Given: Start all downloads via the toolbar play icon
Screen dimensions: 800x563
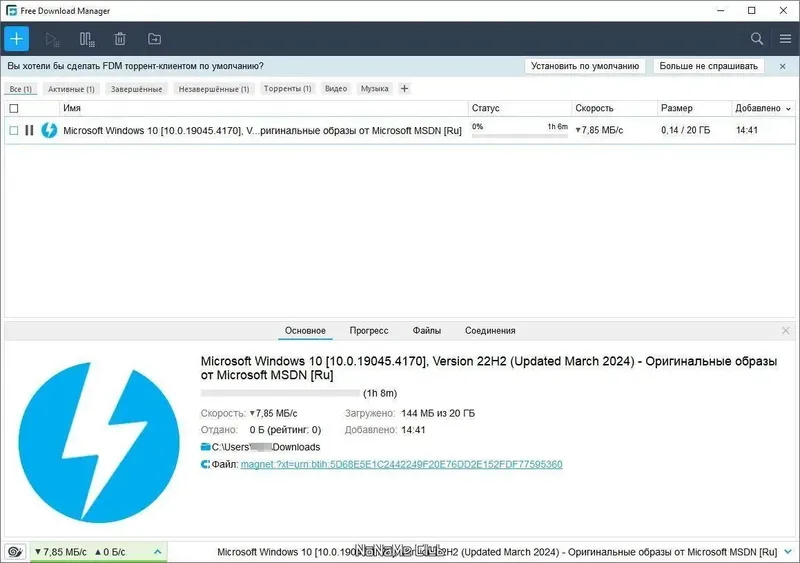Looking at the screenshot, I should click(52, 39).
